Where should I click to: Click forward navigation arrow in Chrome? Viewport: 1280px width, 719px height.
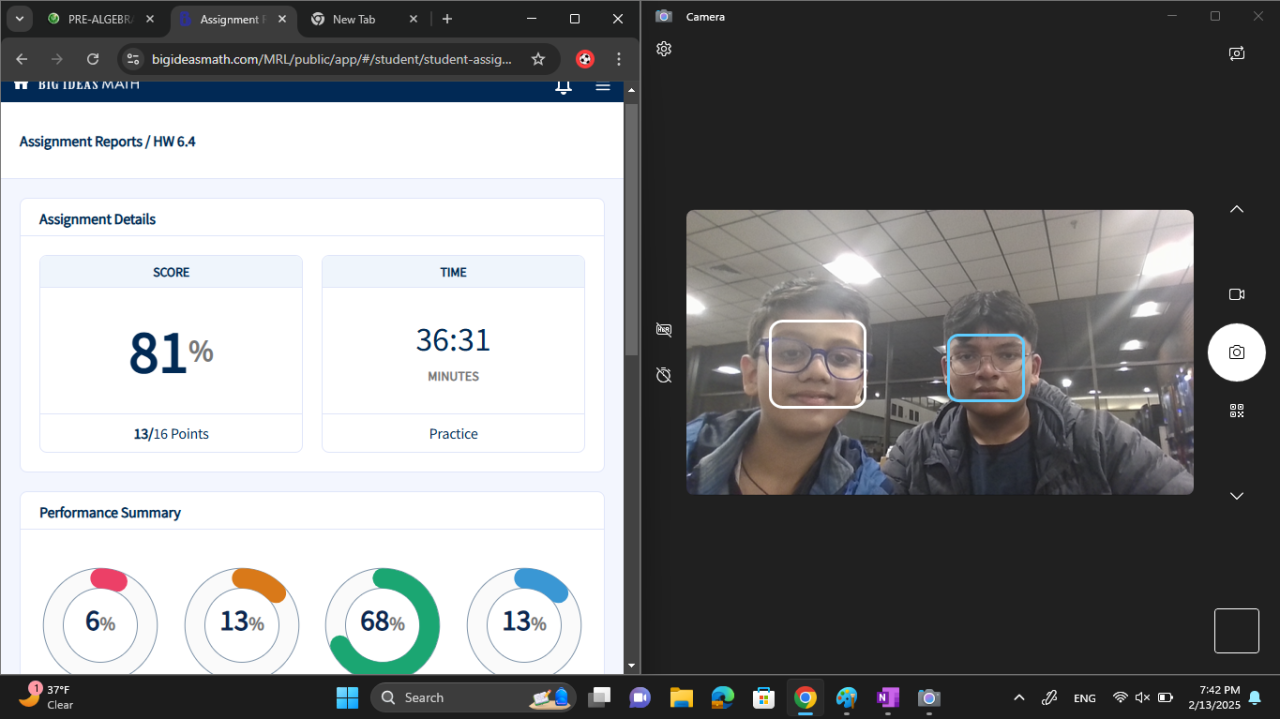point(57,59)
